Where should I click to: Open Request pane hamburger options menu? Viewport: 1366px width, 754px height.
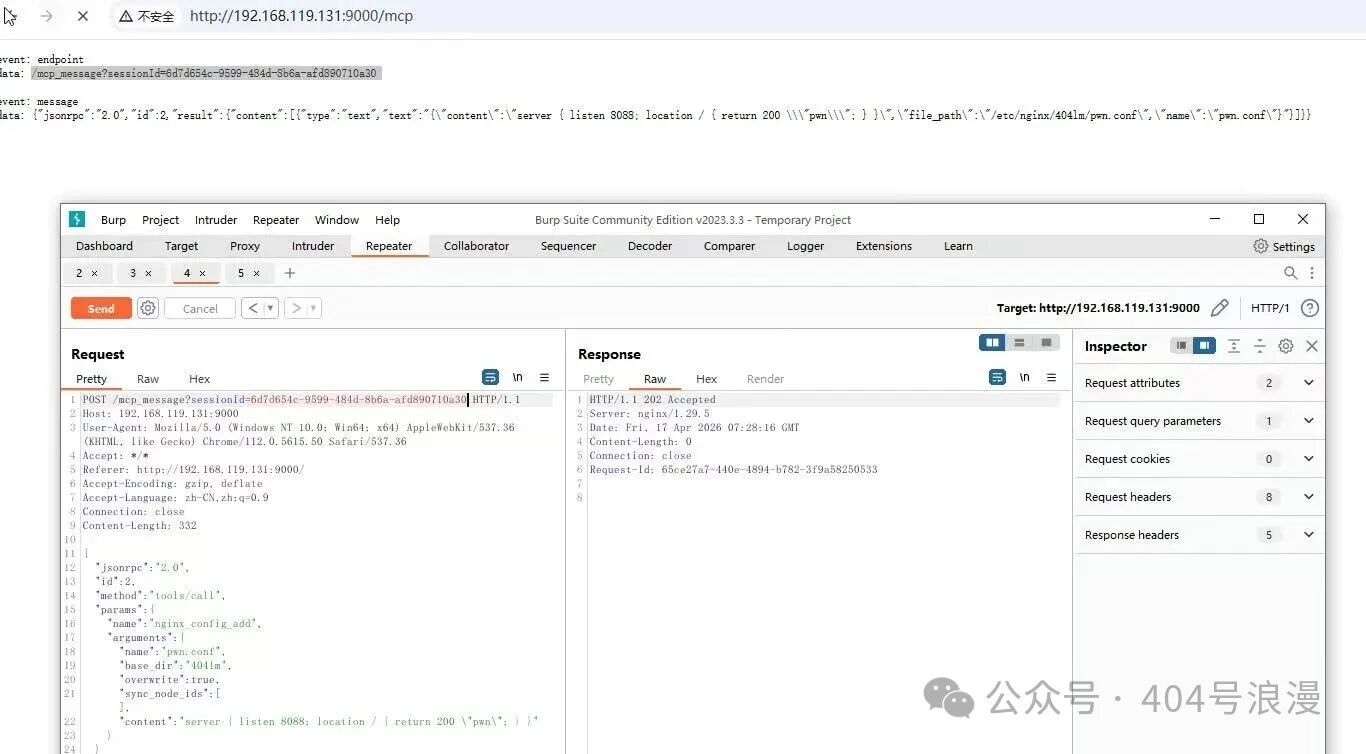(545, 377)
